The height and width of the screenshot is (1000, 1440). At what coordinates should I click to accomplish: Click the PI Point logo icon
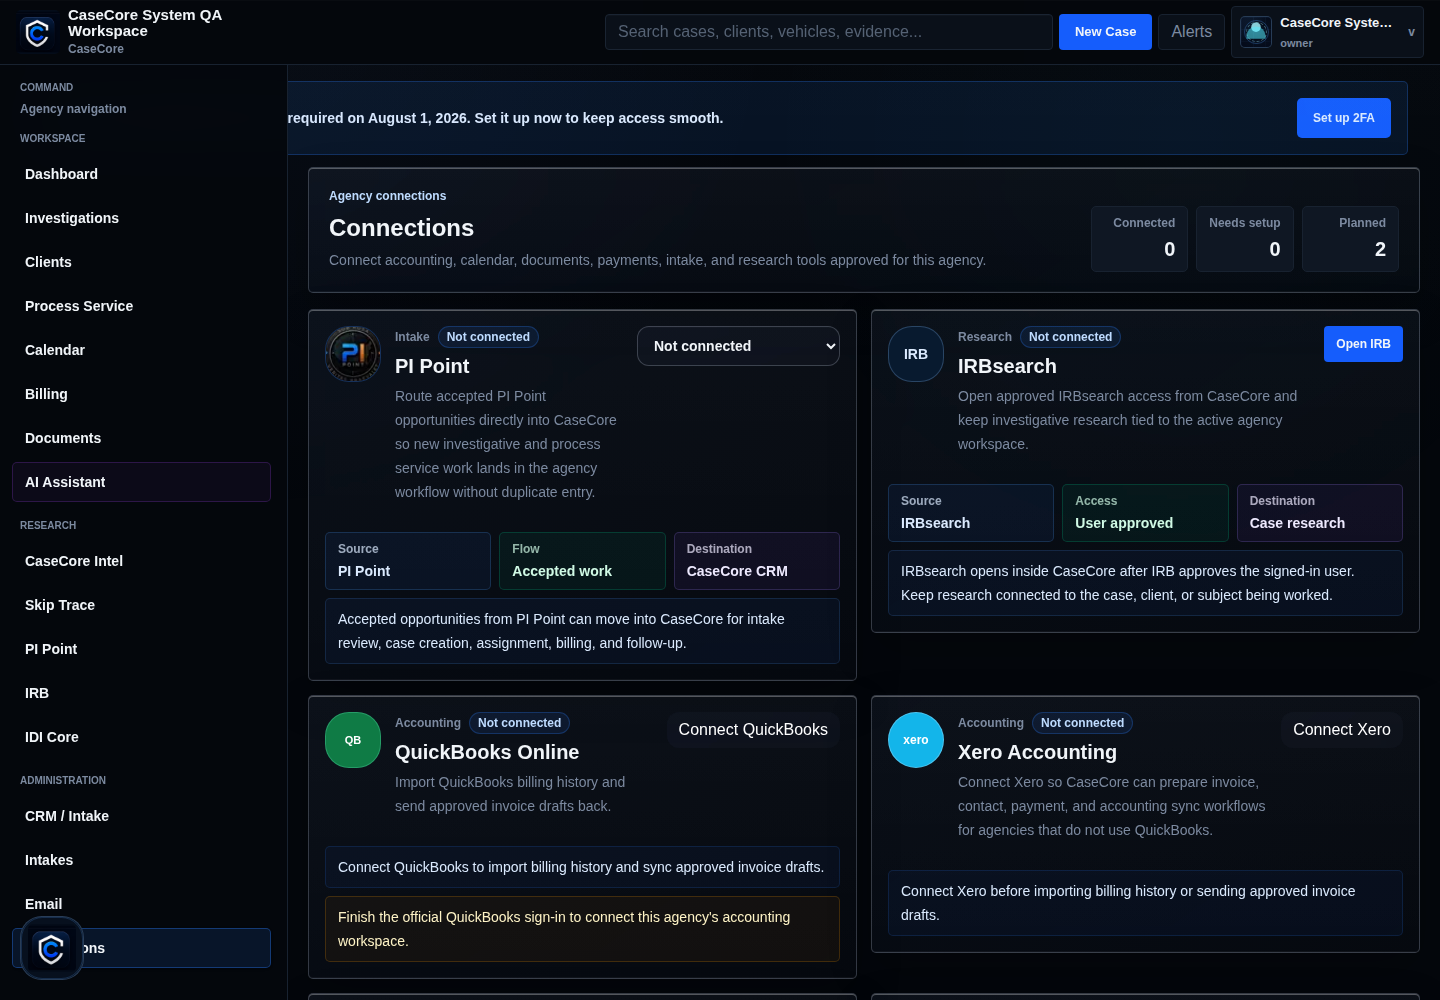tap(353, 354)
